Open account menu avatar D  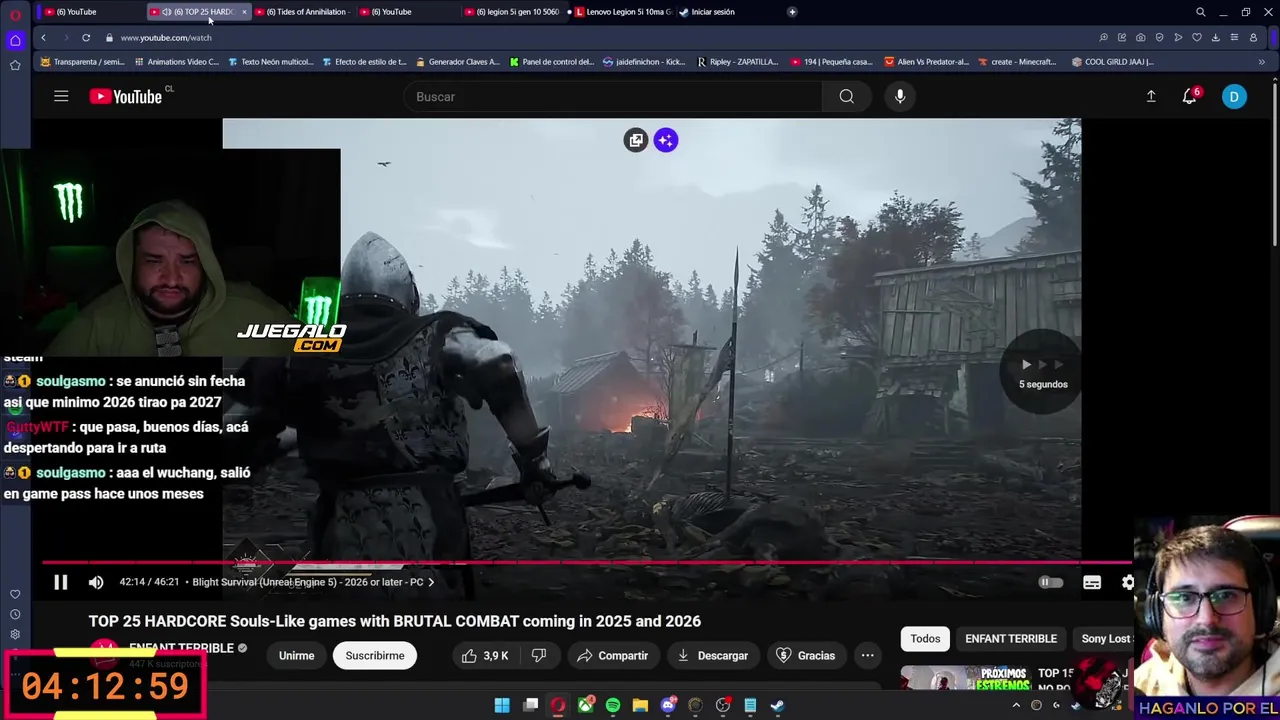[1234, 96]
